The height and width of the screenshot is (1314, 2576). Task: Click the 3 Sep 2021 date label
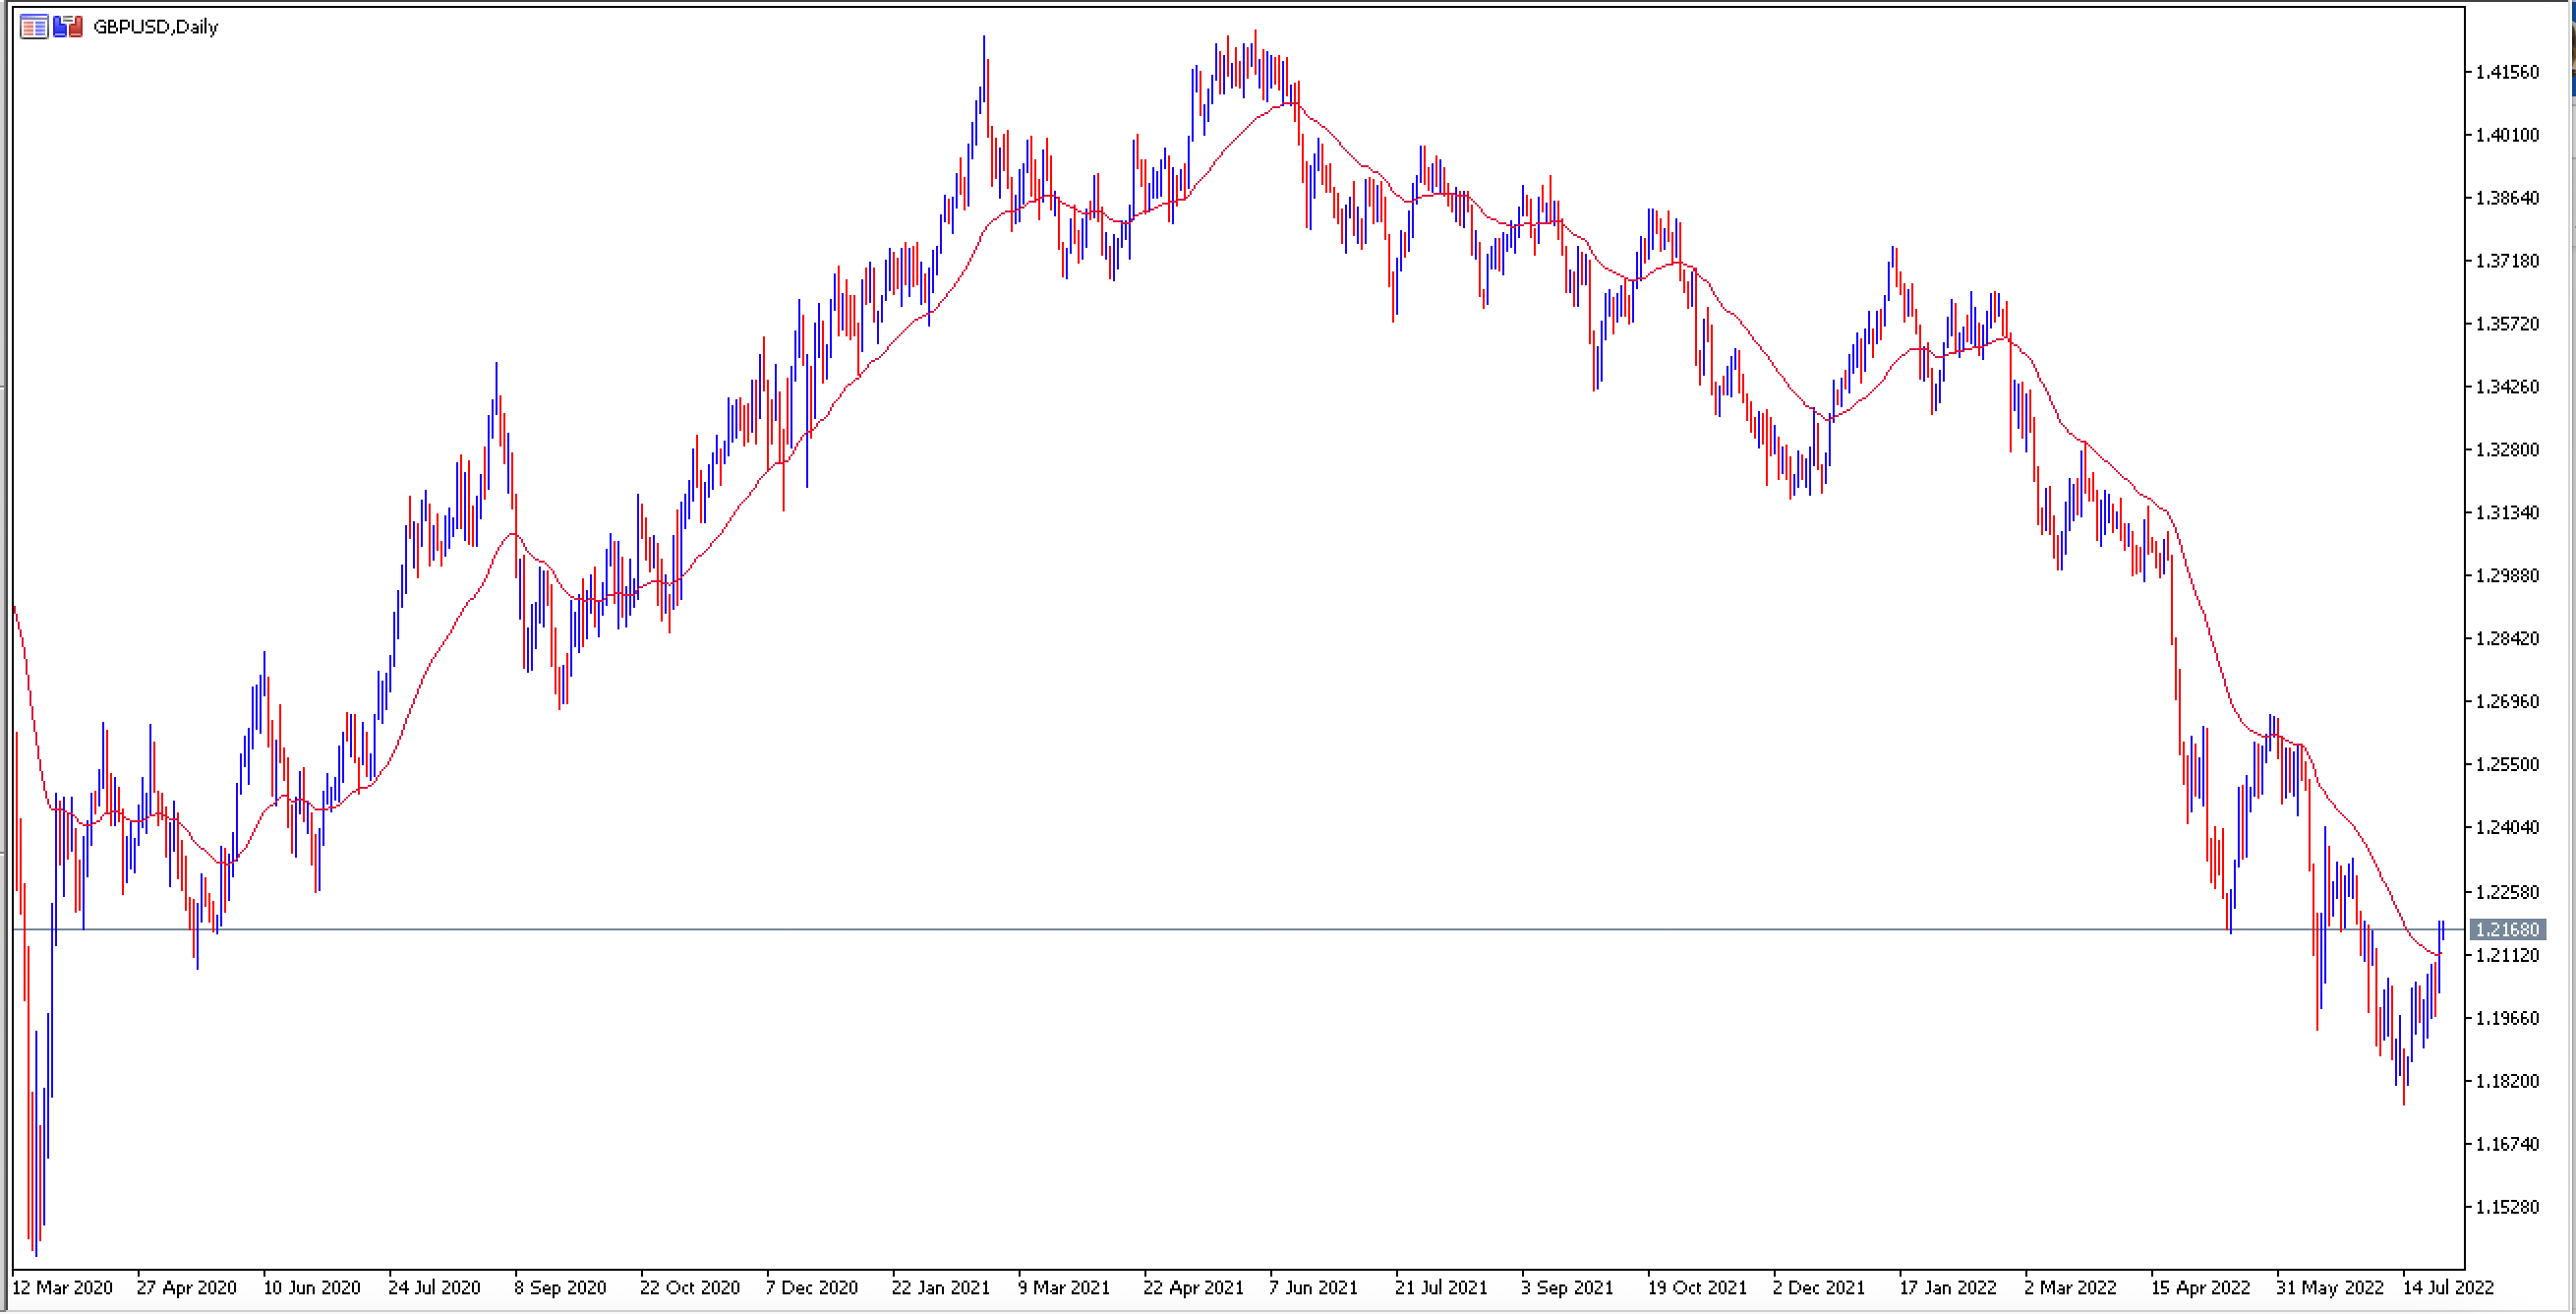click(x=1568, y=1289)
